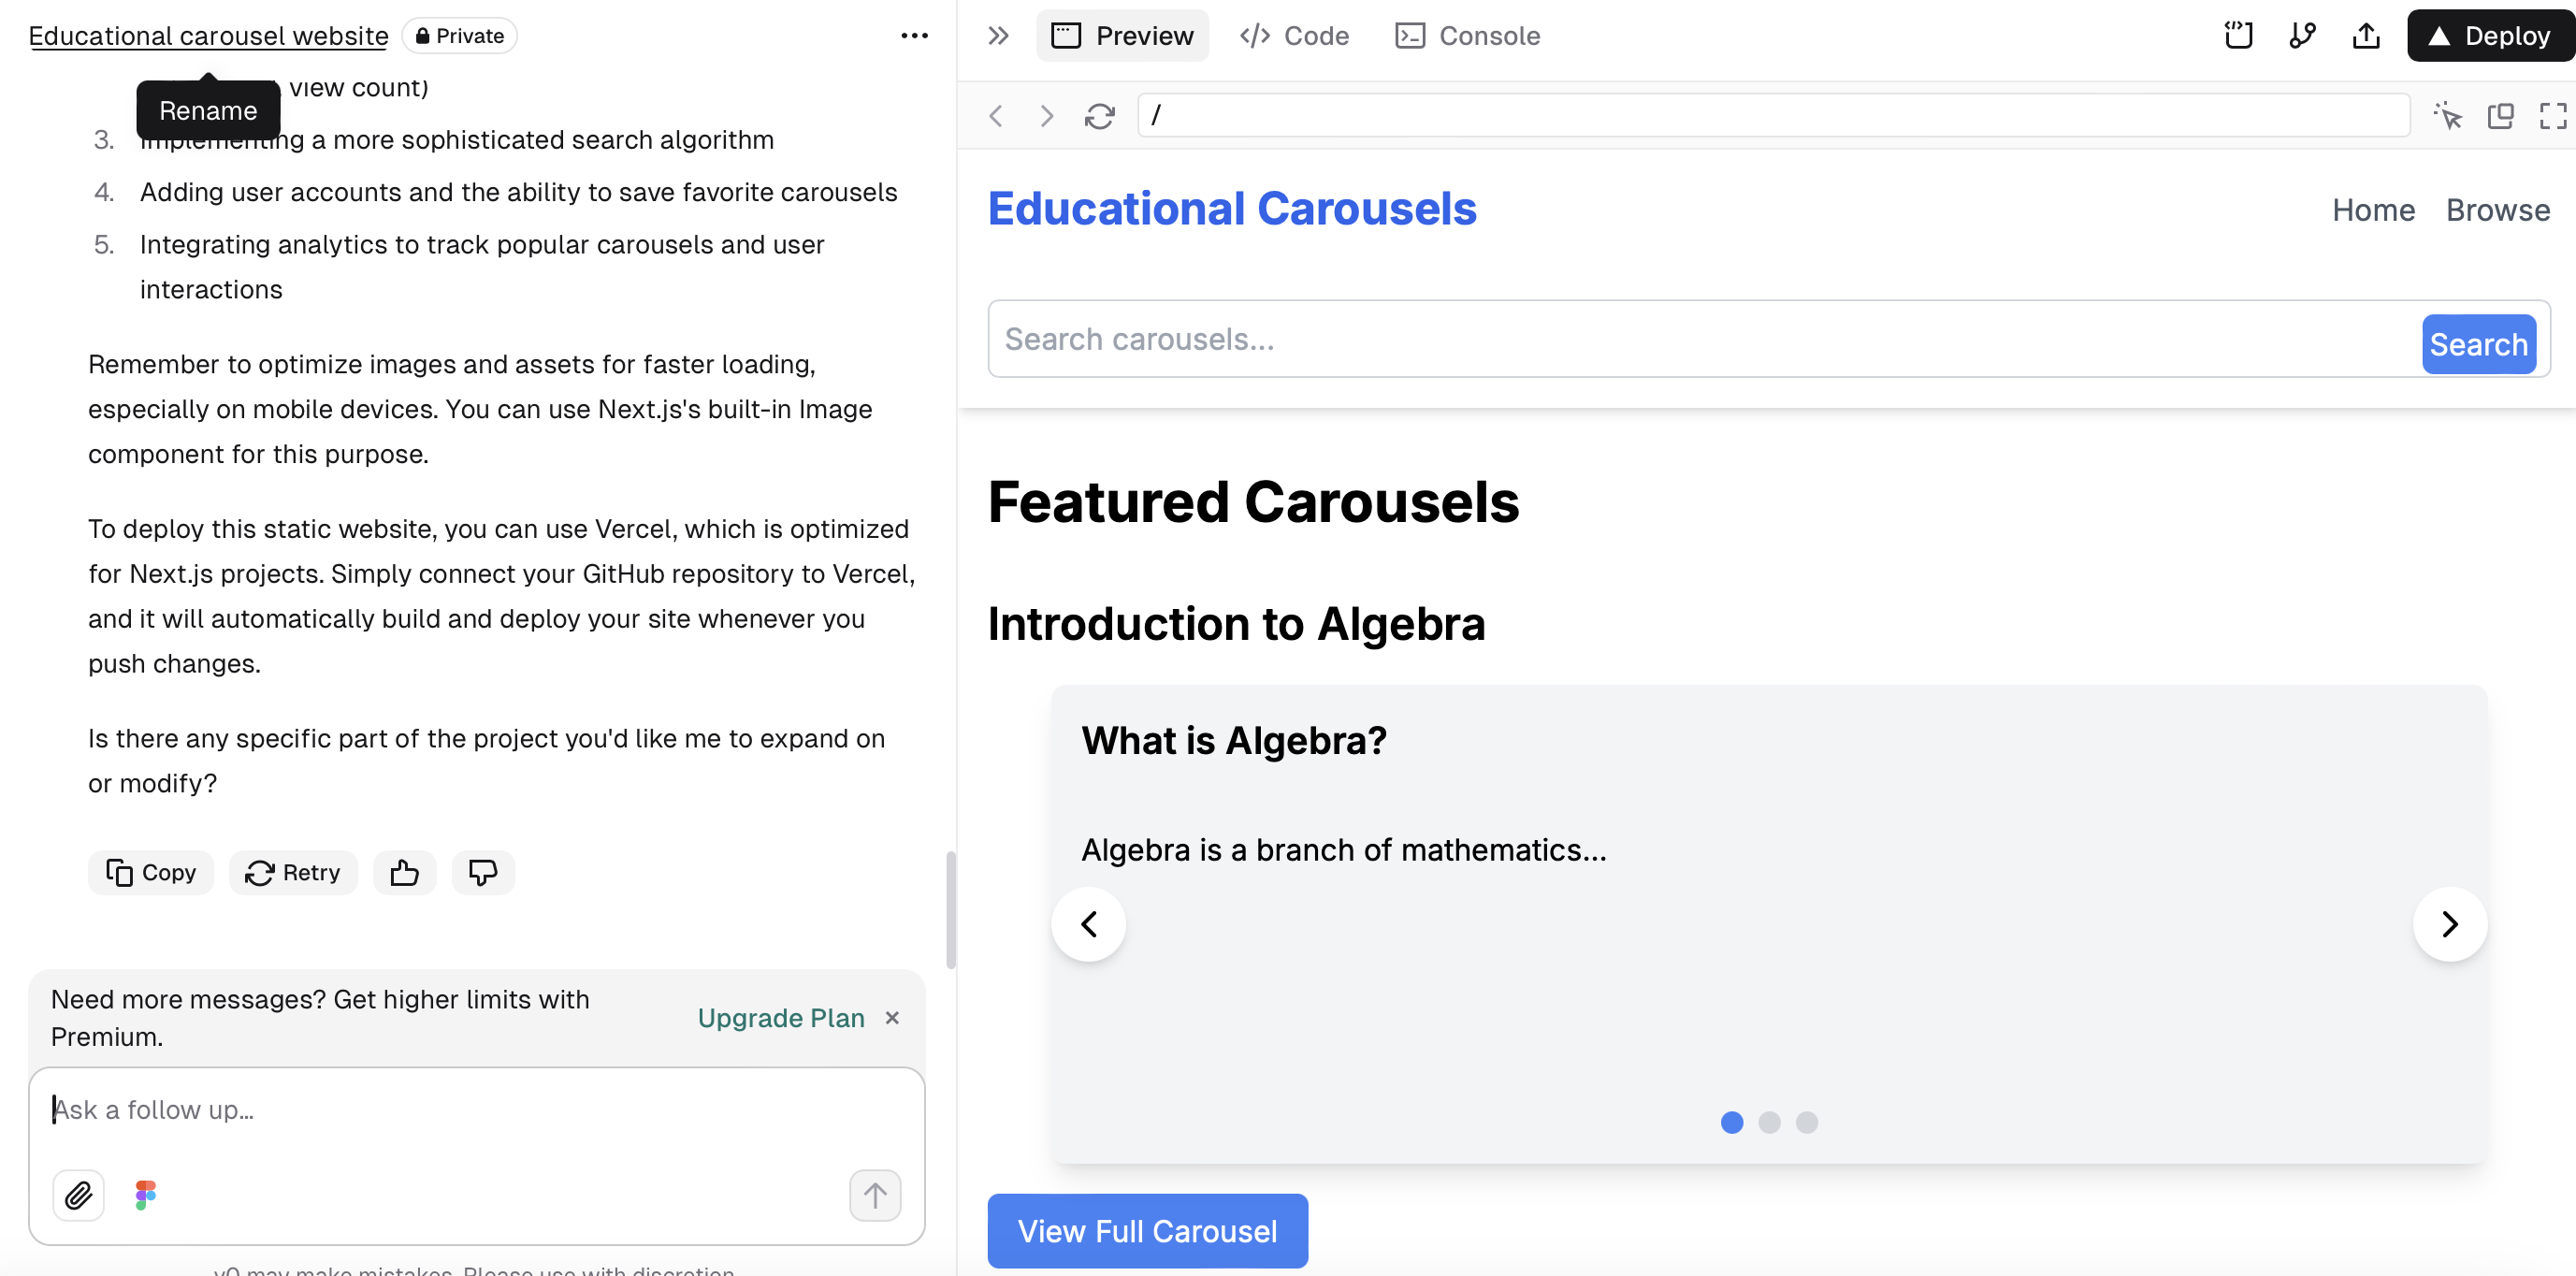Click the Rename tooltip label
This screenshot has width=2576, height=1276.
pos(208,111)
